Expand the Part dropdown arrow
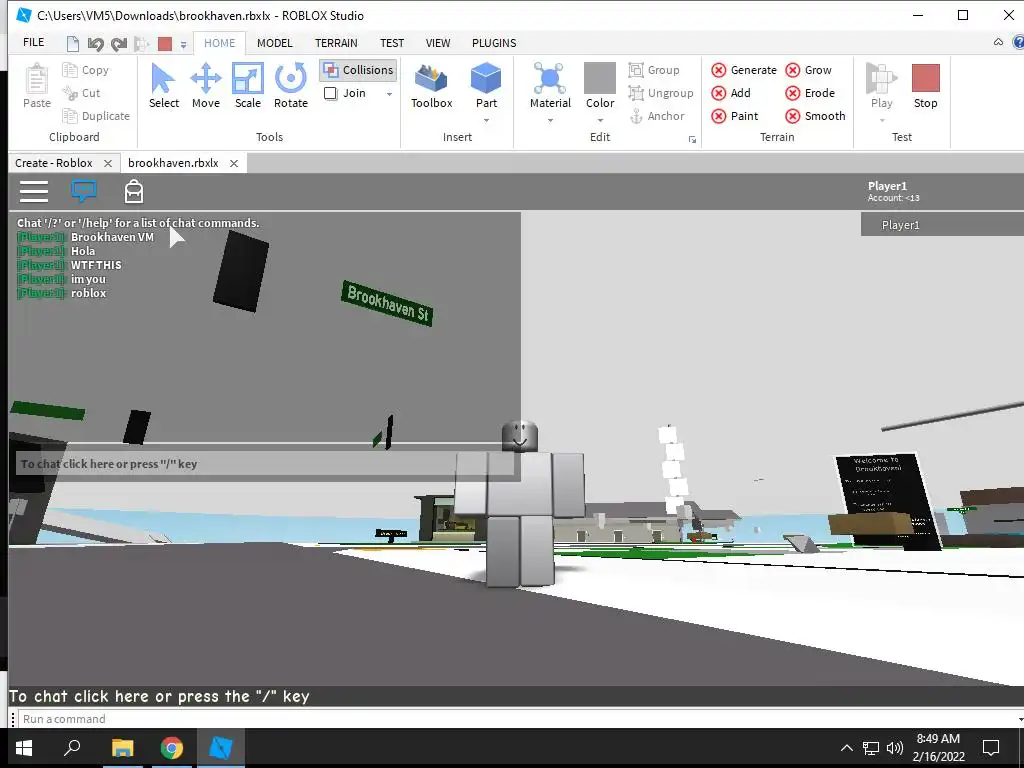 tap(486, 120)
